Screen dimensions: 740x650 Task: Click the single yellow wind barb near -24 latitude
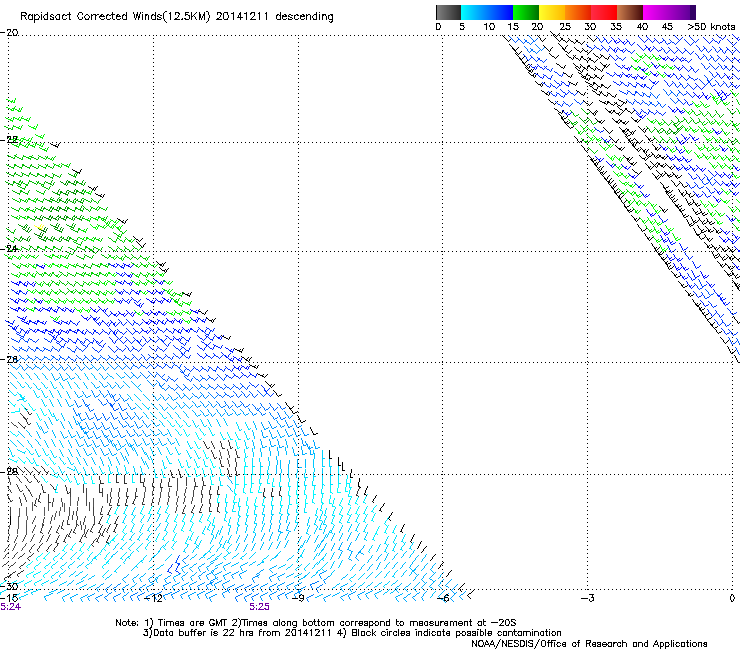click(x=40, y=228)
